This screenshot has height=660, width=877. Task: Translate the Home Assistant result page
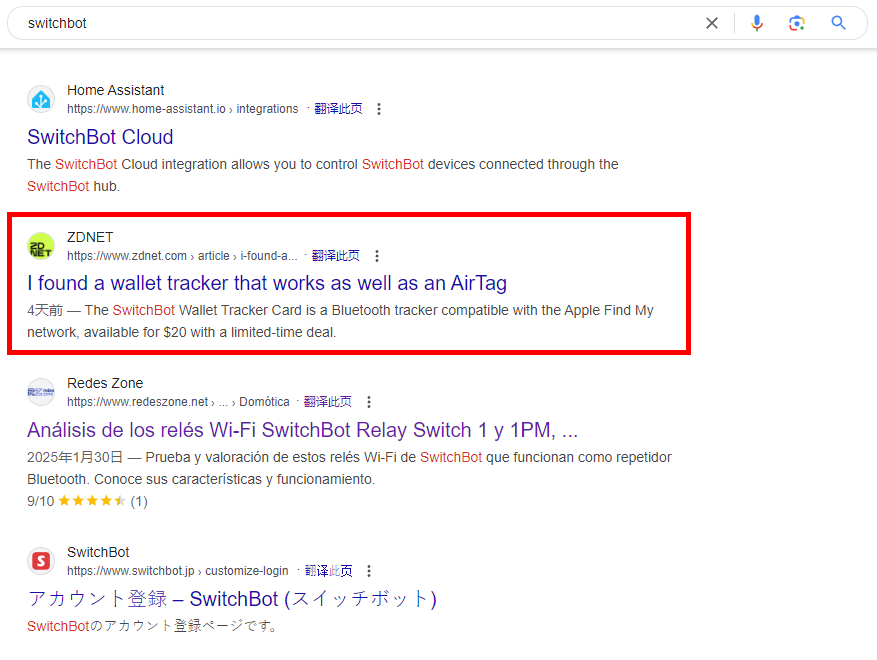(338, 109)
